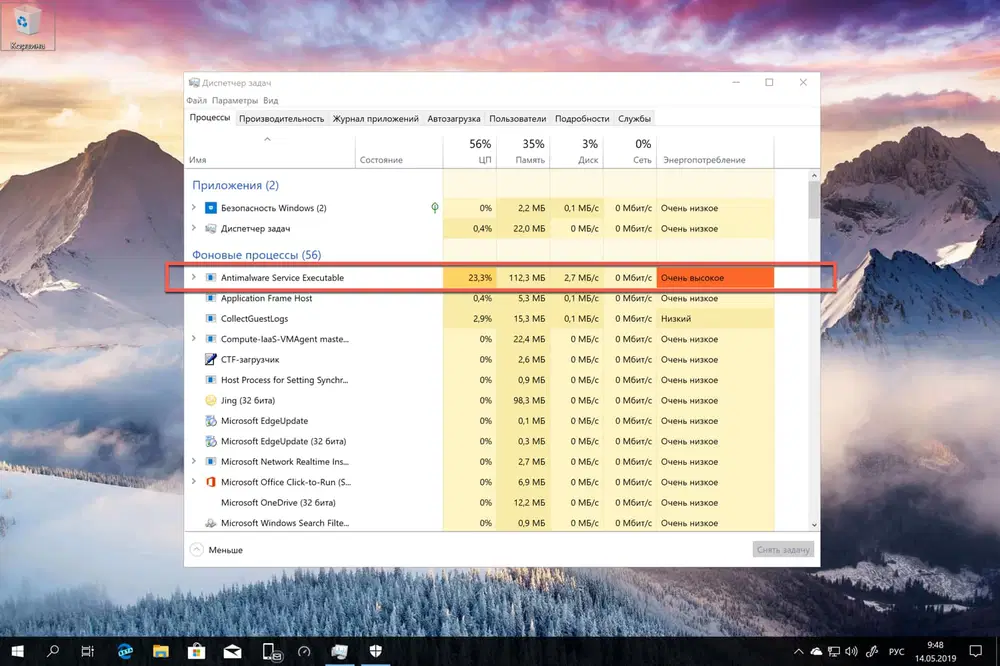Open Microsoft Store from the taskbar

[x=197, y=651]
